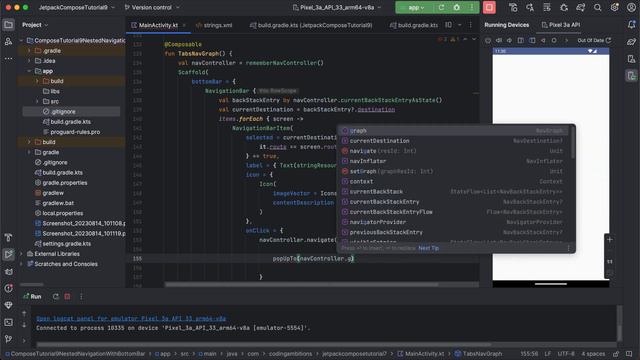
Task: Choose navInflater completion suggestion
Action: coord(454,161)
